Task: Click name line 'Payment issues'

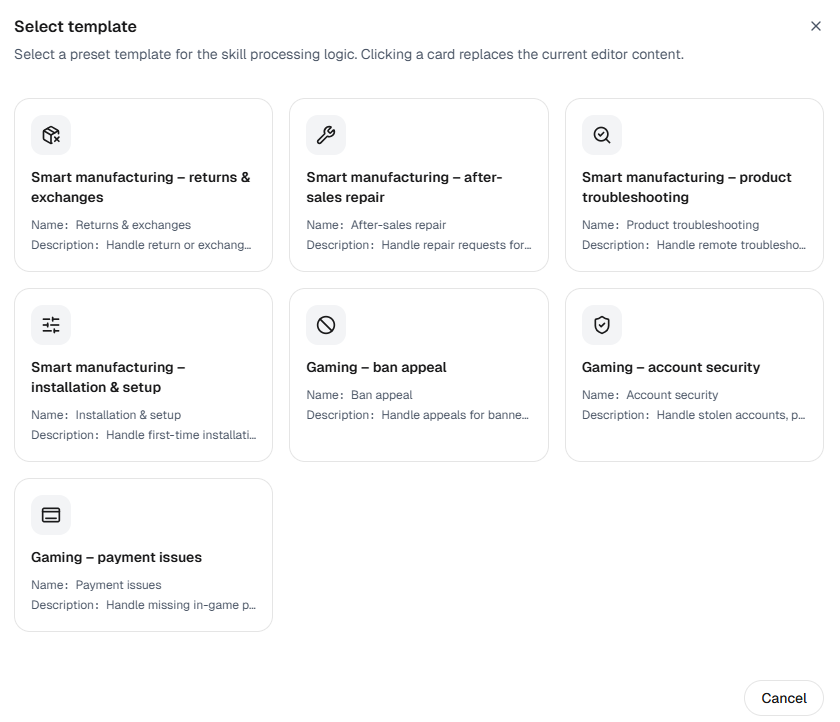Action: 118,585
